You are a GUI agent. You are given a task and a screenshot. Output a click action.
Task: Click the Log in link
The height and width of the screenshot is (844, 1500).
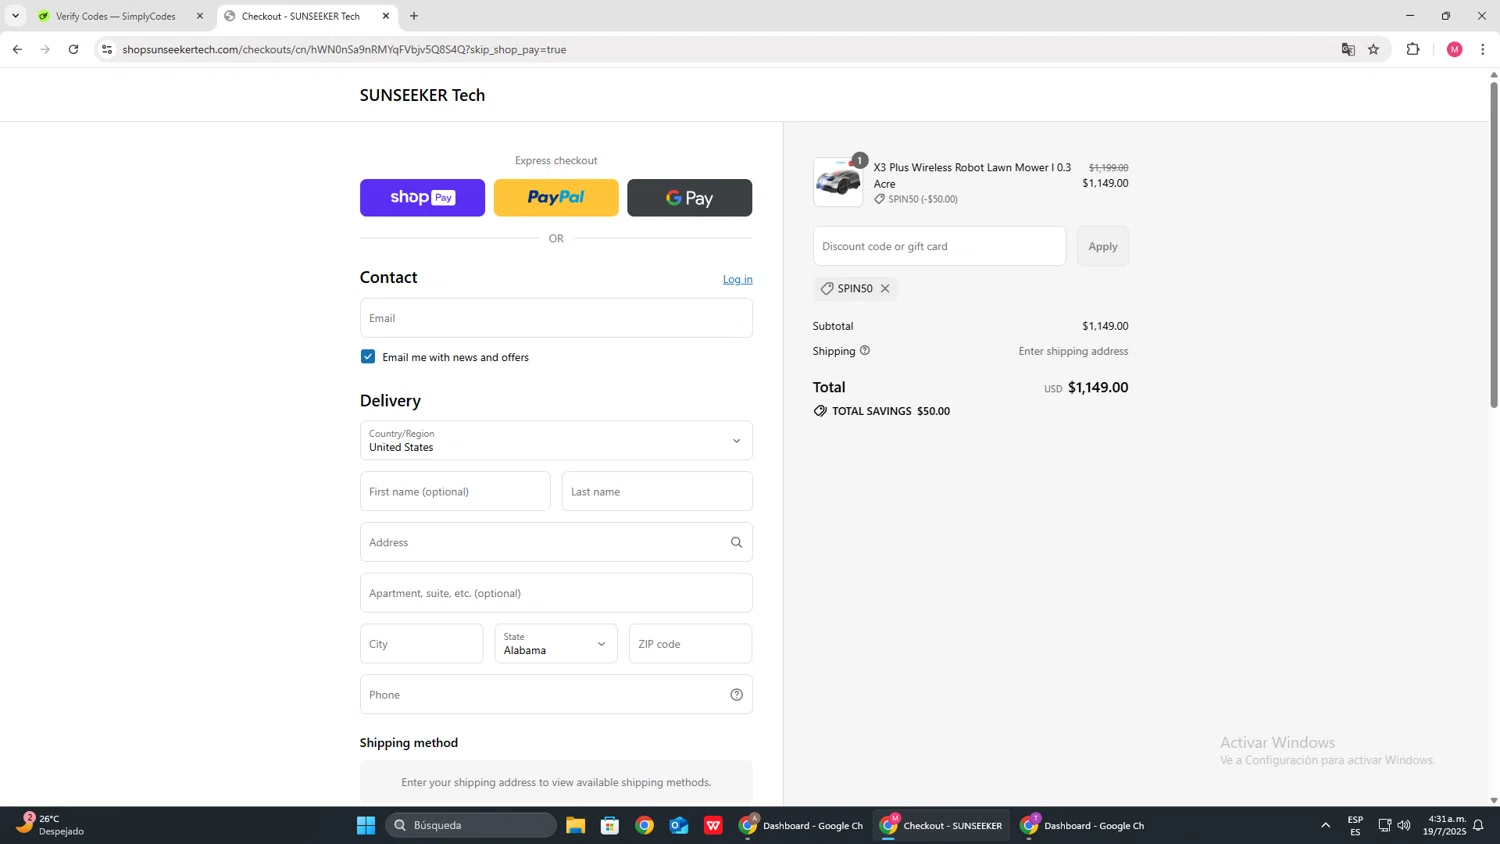pyautogui.click(x=738, y=279)
